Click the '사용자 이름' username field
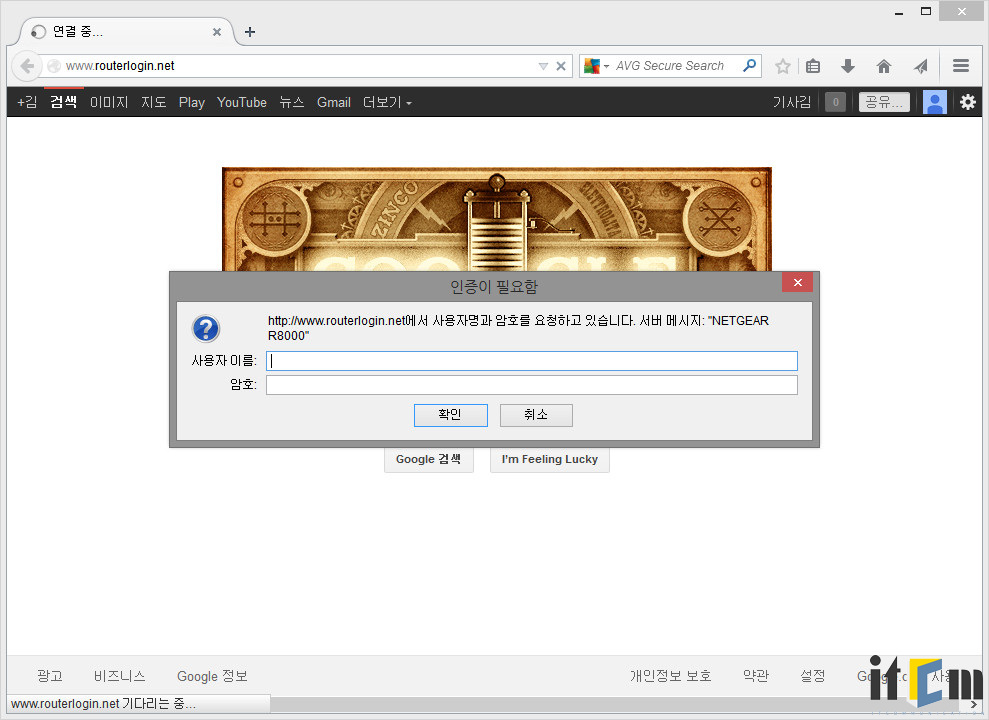The height and width of the screenshot is (720, 989). [532, 361]
